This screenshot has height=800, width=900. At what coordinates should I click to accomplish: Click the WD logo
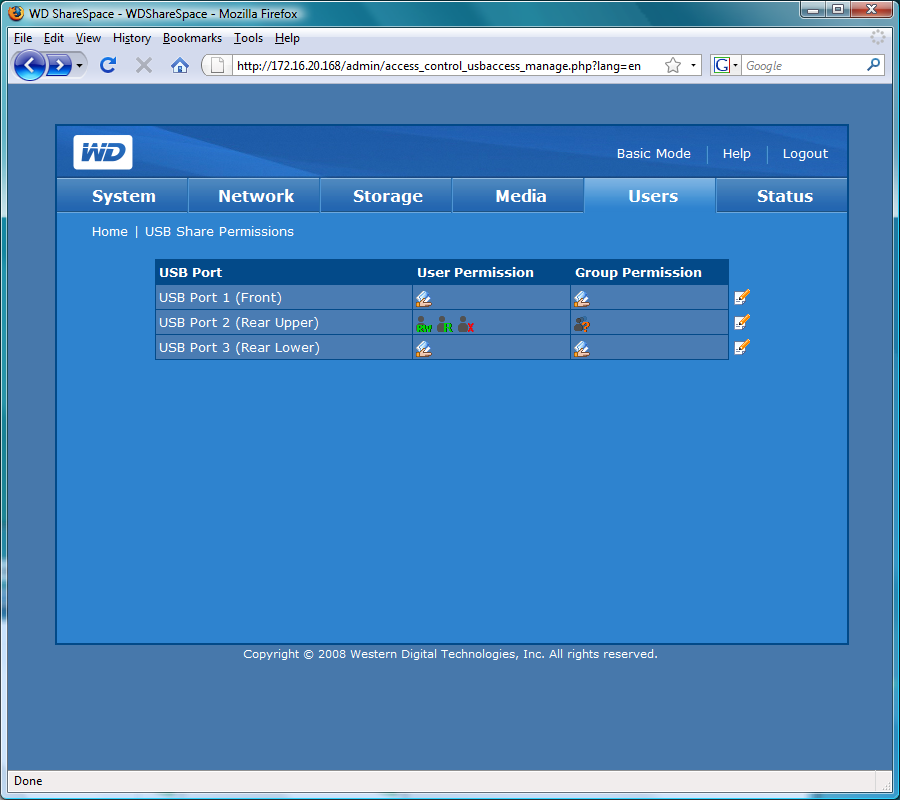[103, 152]
